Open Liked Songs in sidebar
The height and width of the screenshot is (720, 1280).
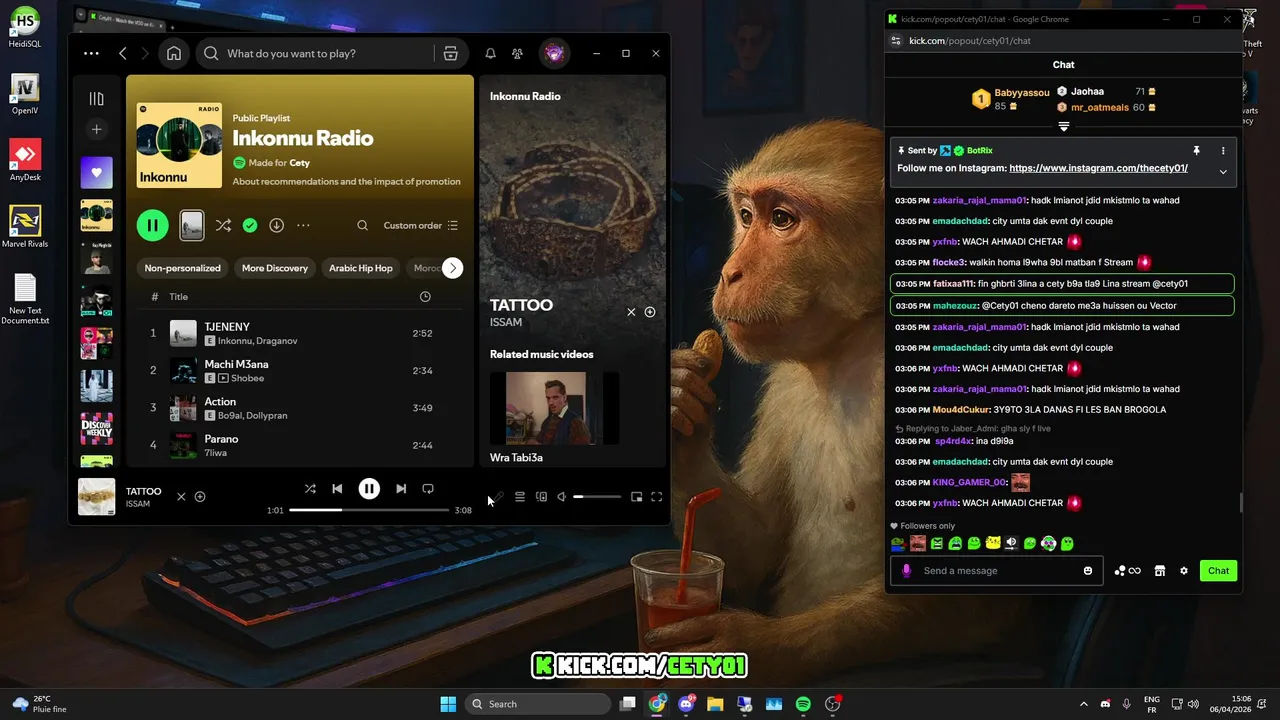tap(96, 172)
